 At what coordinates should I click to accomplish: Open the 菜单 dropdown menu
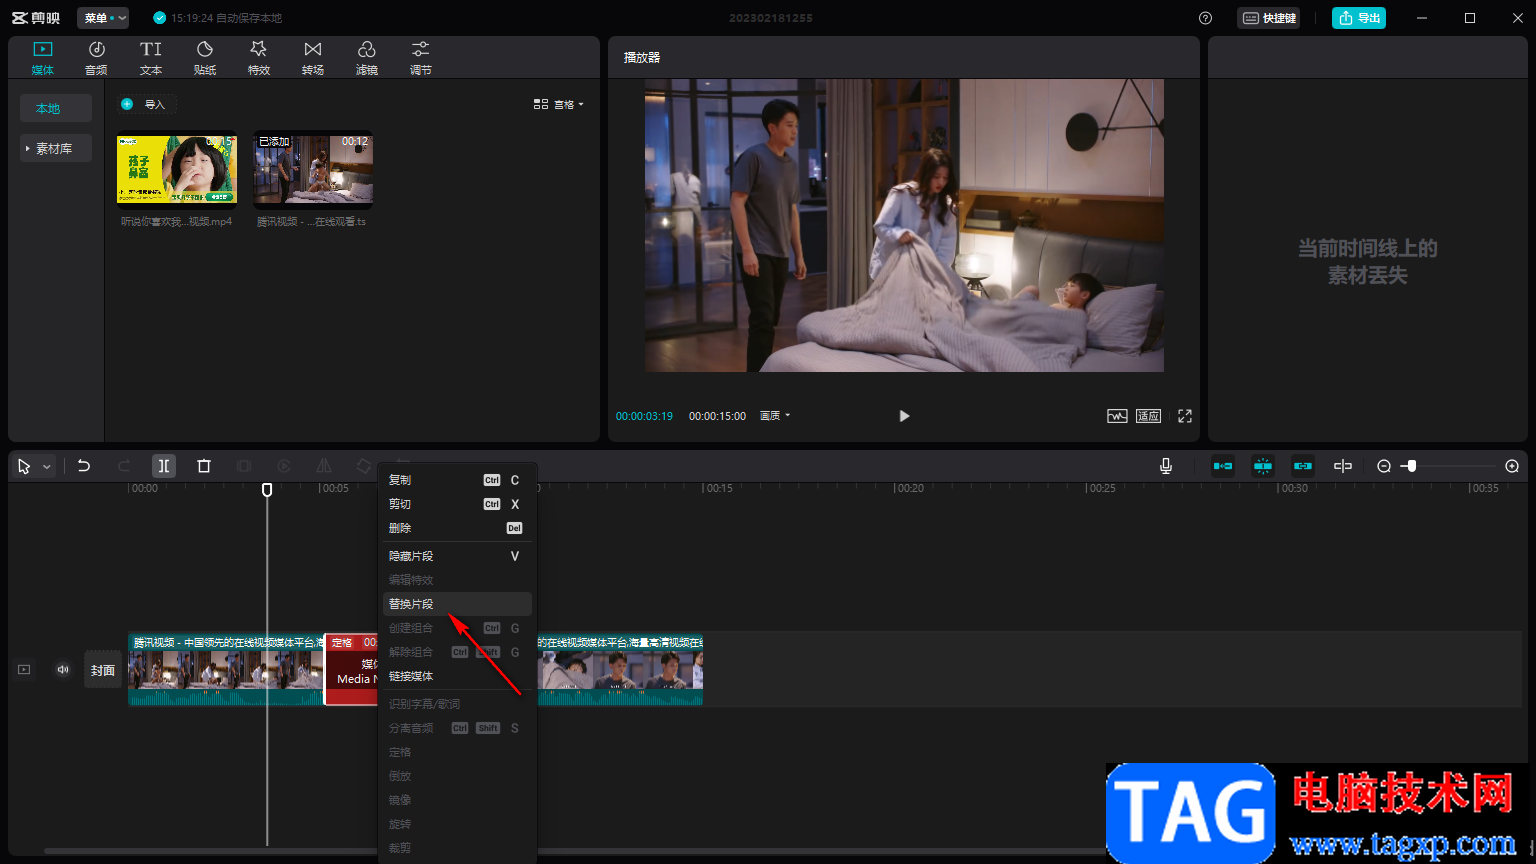click(103, 18)
